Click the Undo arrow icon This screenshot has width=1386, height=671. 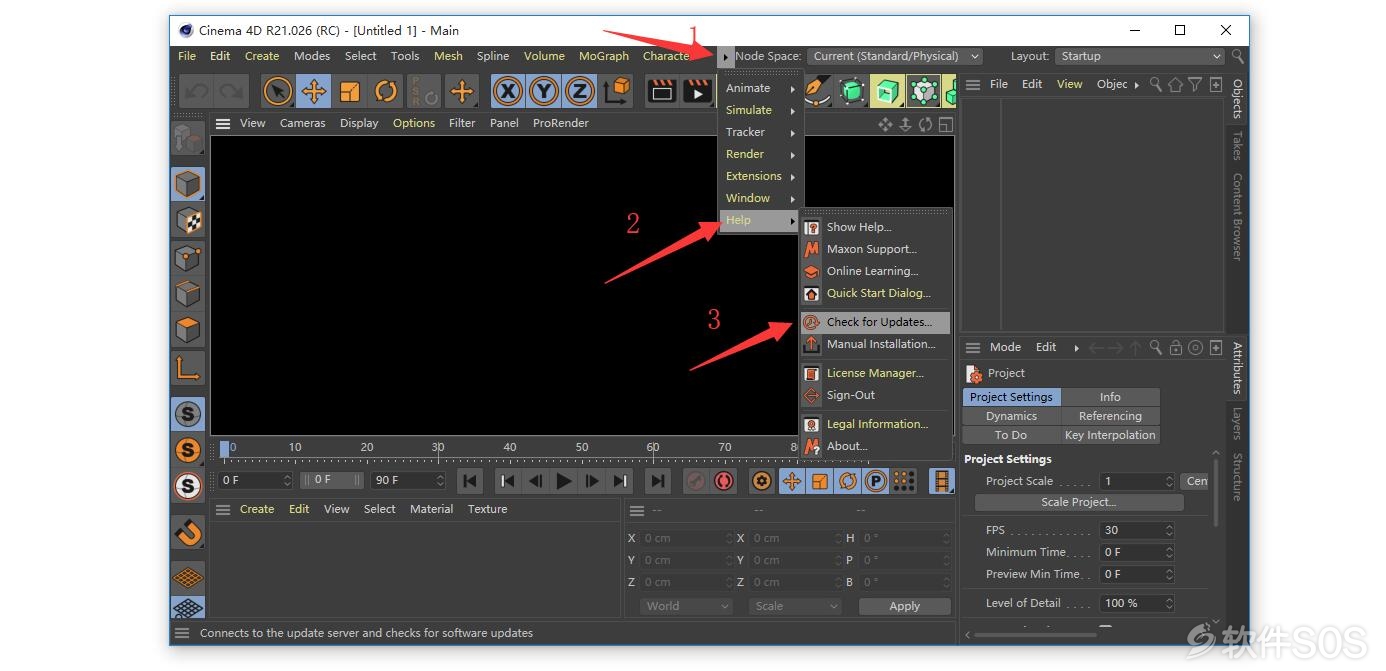point(196,92)
